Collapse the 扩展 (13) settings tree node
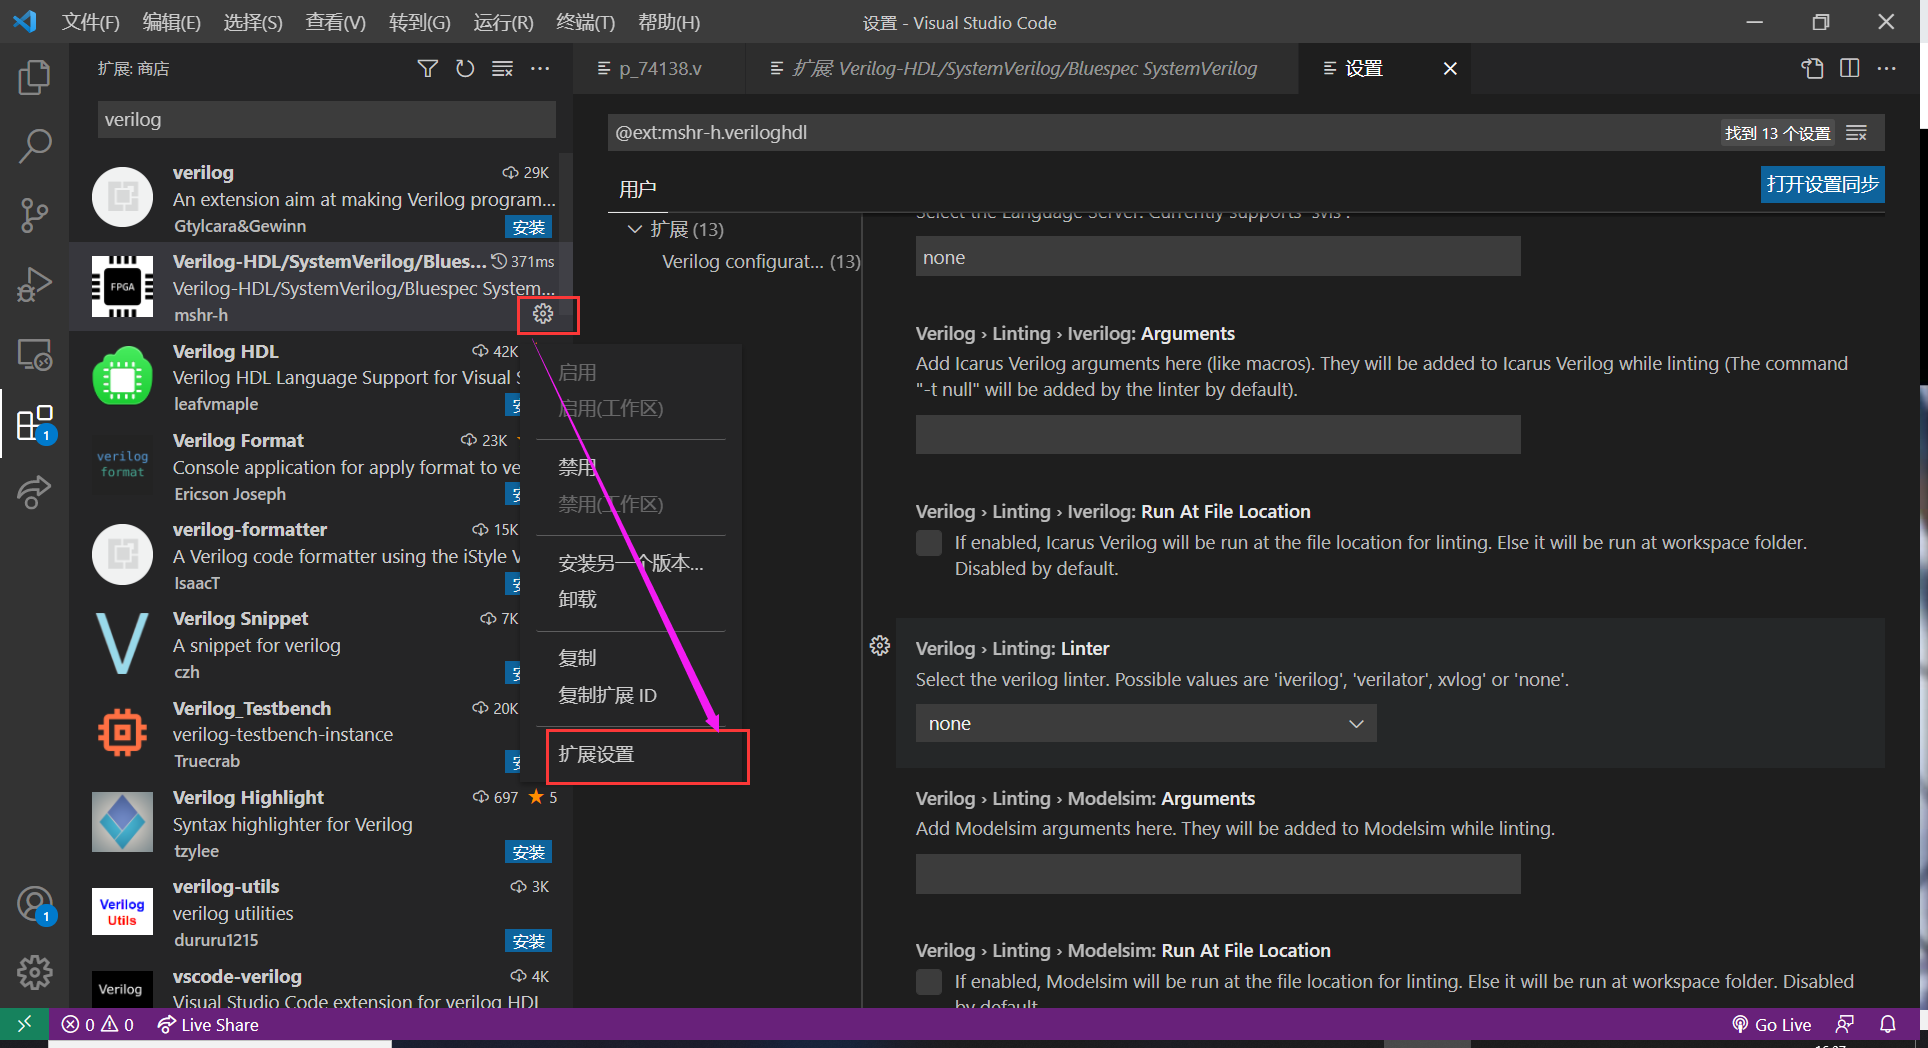 point(635,229)
